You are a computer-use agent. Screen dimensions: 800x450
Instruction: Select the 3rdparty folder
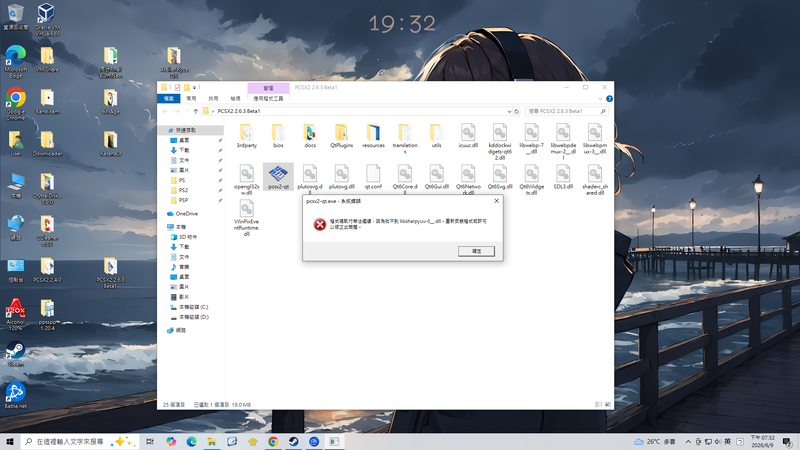point(246,136)
